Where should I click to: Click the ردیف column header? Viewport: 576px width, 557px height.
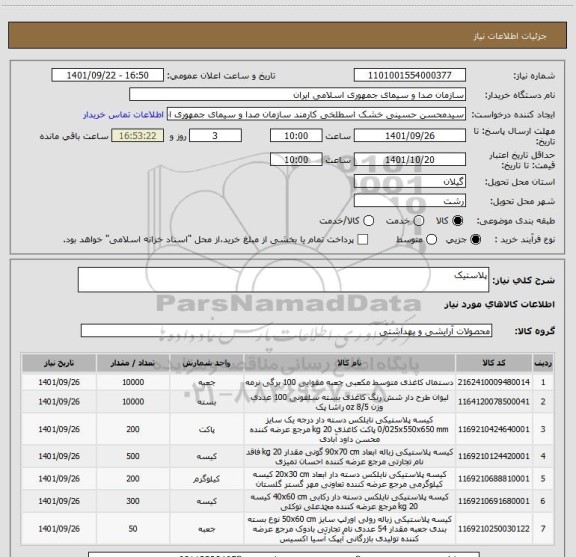coord(543,363)
